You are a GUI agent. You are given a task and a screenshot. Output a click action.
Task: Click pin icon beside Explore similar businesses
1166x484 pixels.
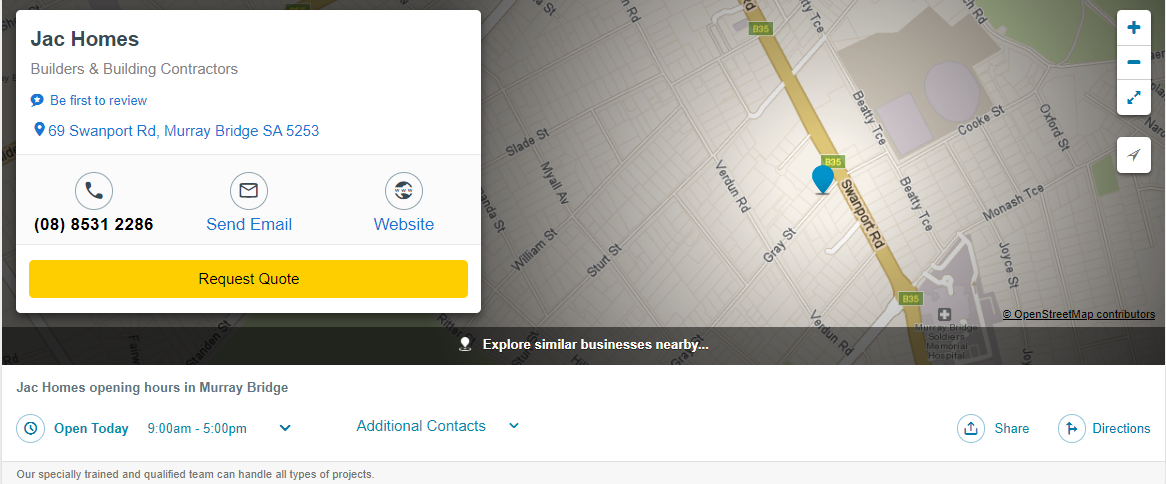[466, 344]
